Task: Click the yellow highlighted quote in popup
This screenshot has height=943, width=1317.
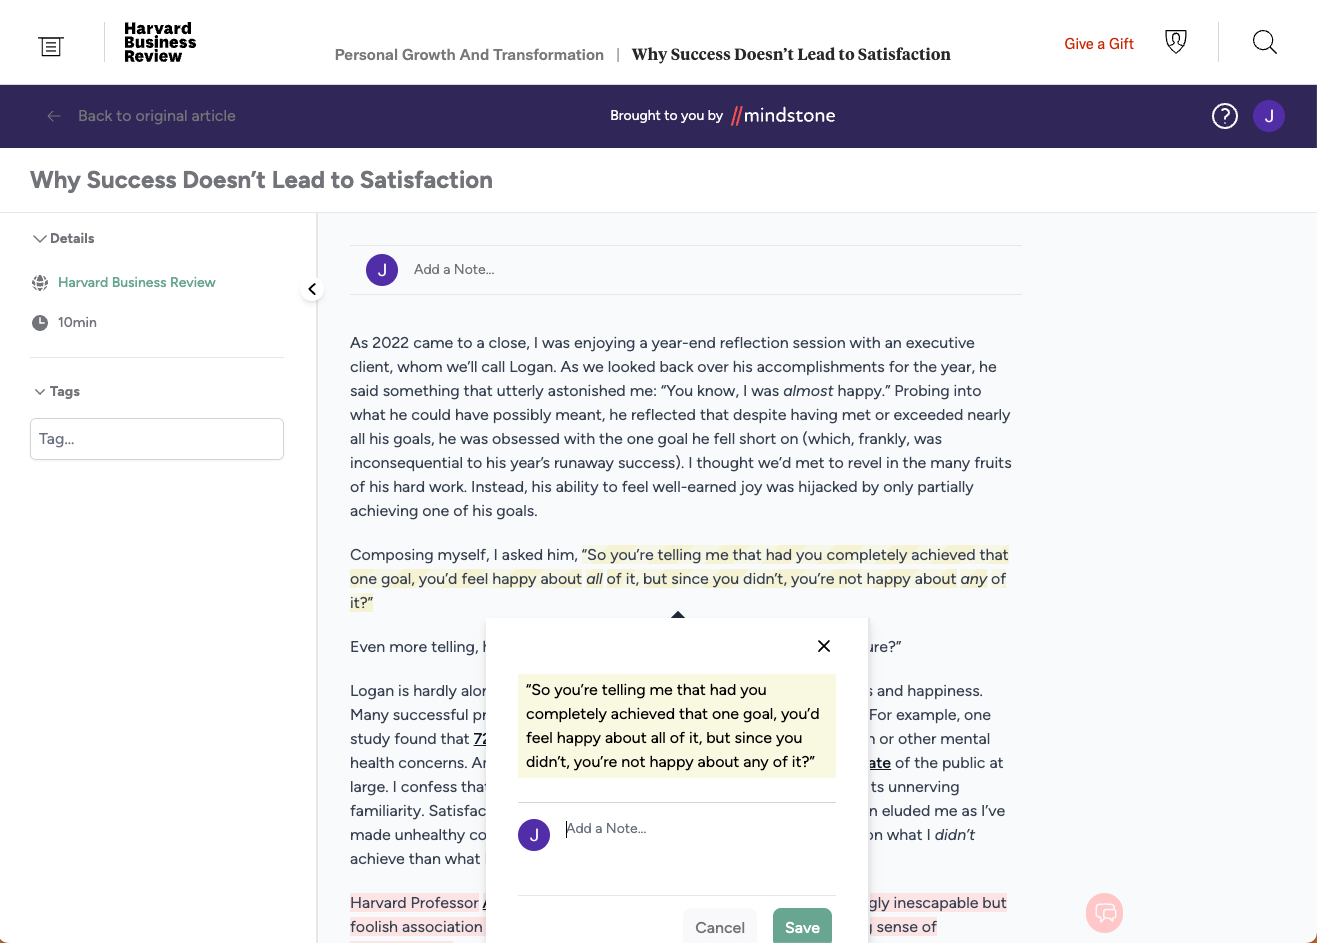Action: click(676, 726)
